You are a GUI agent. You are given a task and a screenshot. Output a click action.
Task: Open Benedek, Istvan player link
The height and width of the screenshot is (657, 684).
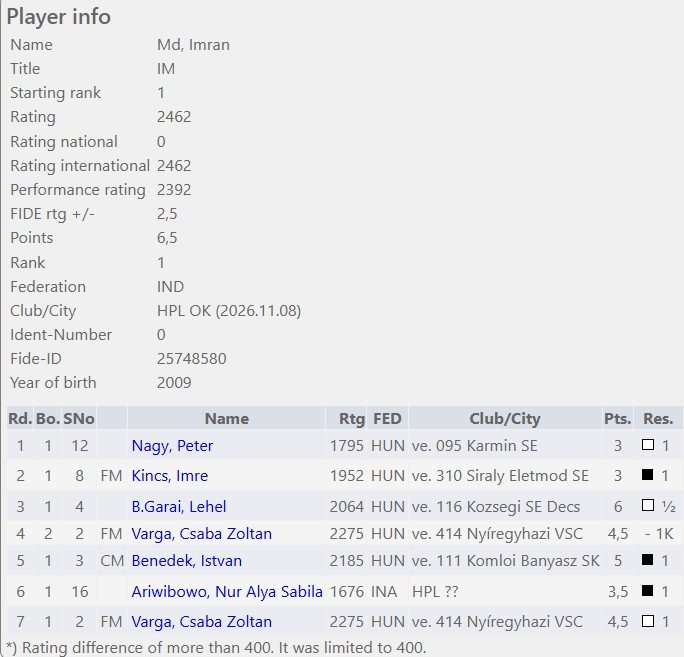coord(187,560)
